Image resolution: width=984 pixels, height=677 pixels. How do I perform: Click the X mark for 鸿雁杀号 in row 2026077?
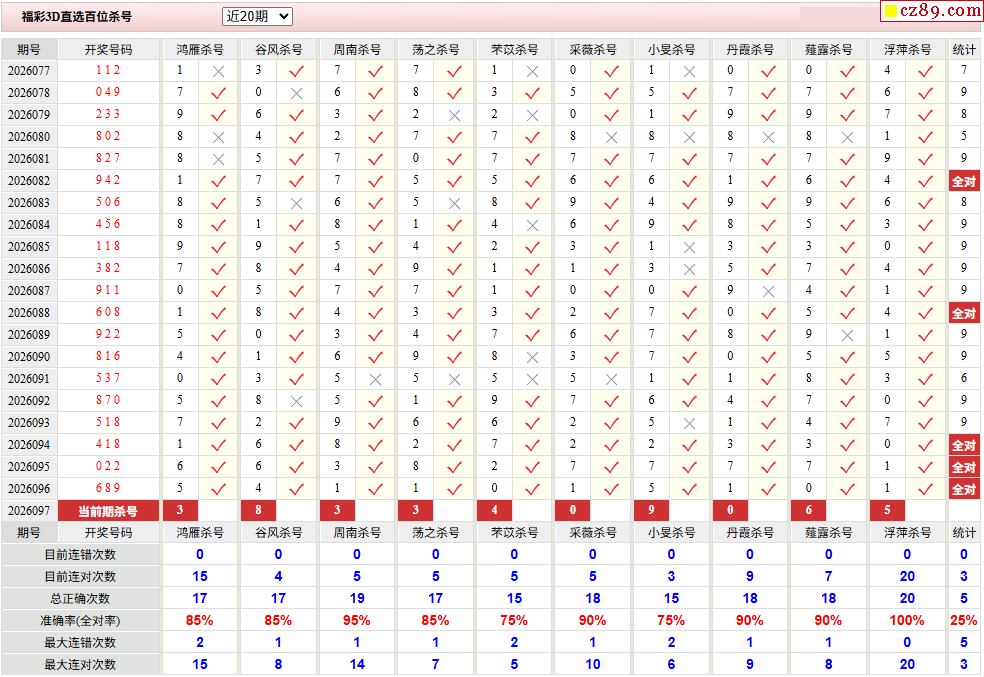click(218, 72)
